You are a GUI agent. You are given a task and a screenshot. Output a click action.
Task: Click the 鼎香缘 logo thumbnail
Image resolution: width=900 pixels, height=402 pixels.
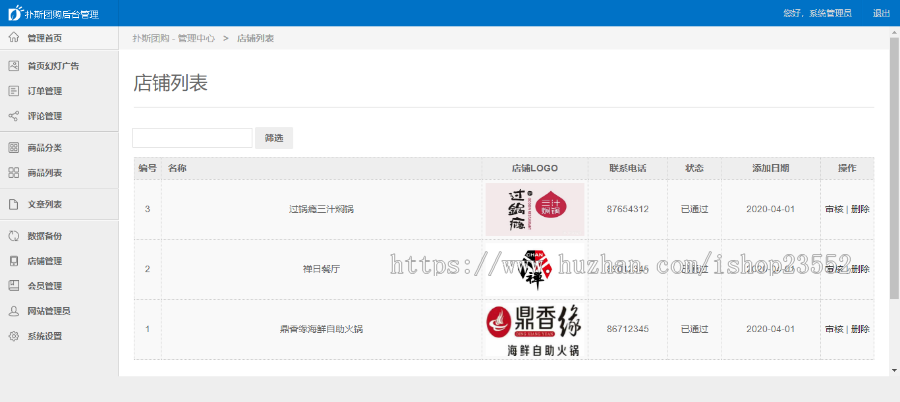click(x=535, y=329)
